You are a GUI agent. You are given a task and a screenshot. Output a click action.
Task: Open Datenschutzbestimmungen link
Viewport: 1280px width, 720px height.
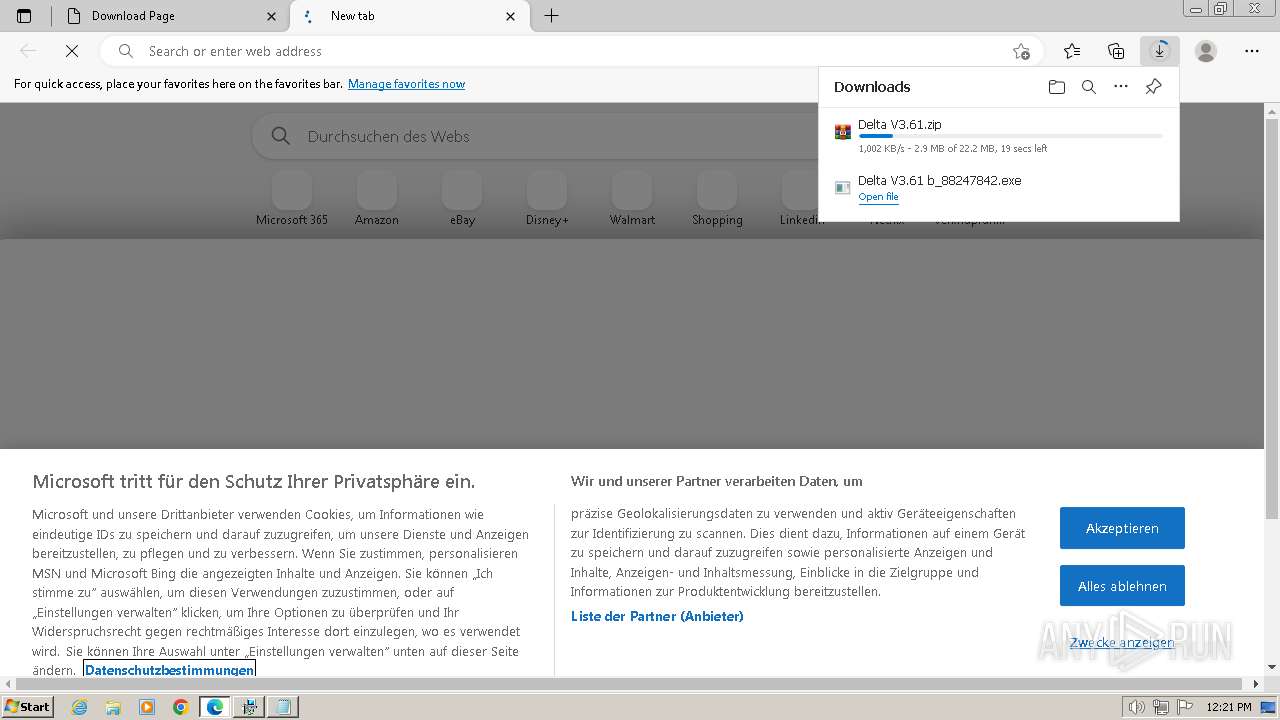pos(169,669)
